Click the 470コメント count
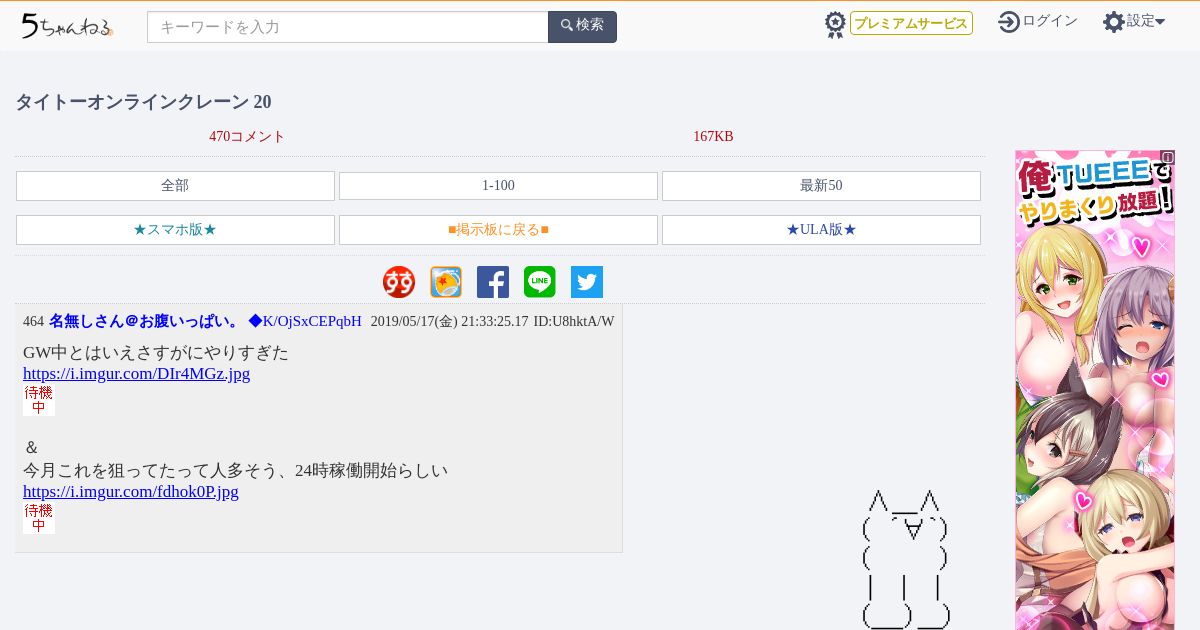The image size is (1200, 630). (x=247, y=137)
